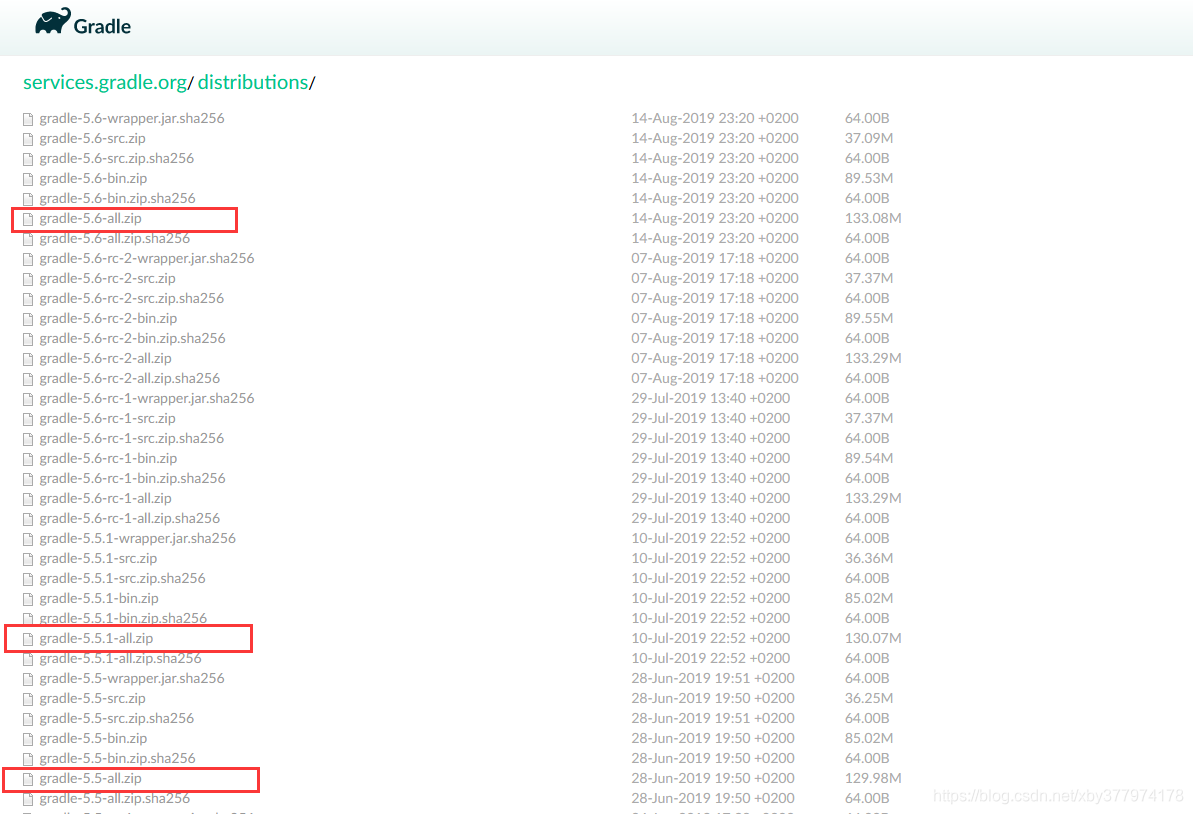Viewport: 1193px width, 814px height.
Task: Download gradle-5.6-rc-1-bin.zip
Action: 108,458
